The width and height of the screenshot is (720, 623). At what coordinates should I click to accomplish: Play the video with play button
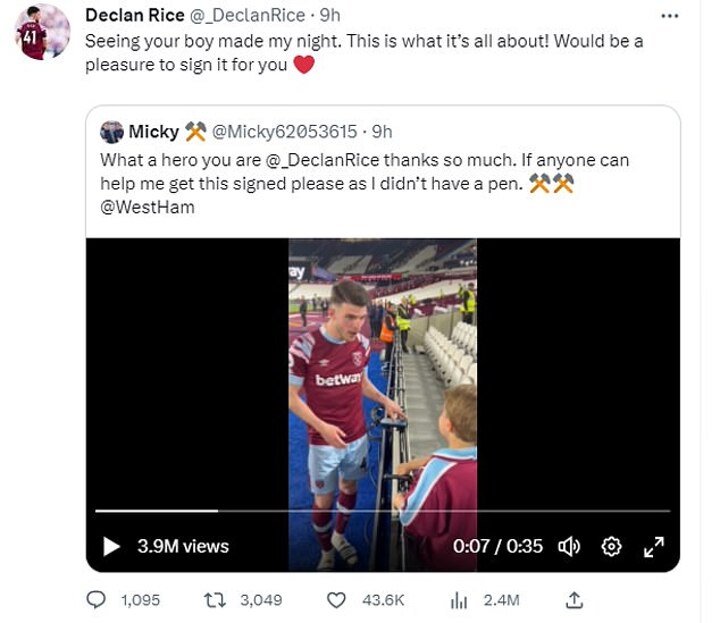point(111,546)
